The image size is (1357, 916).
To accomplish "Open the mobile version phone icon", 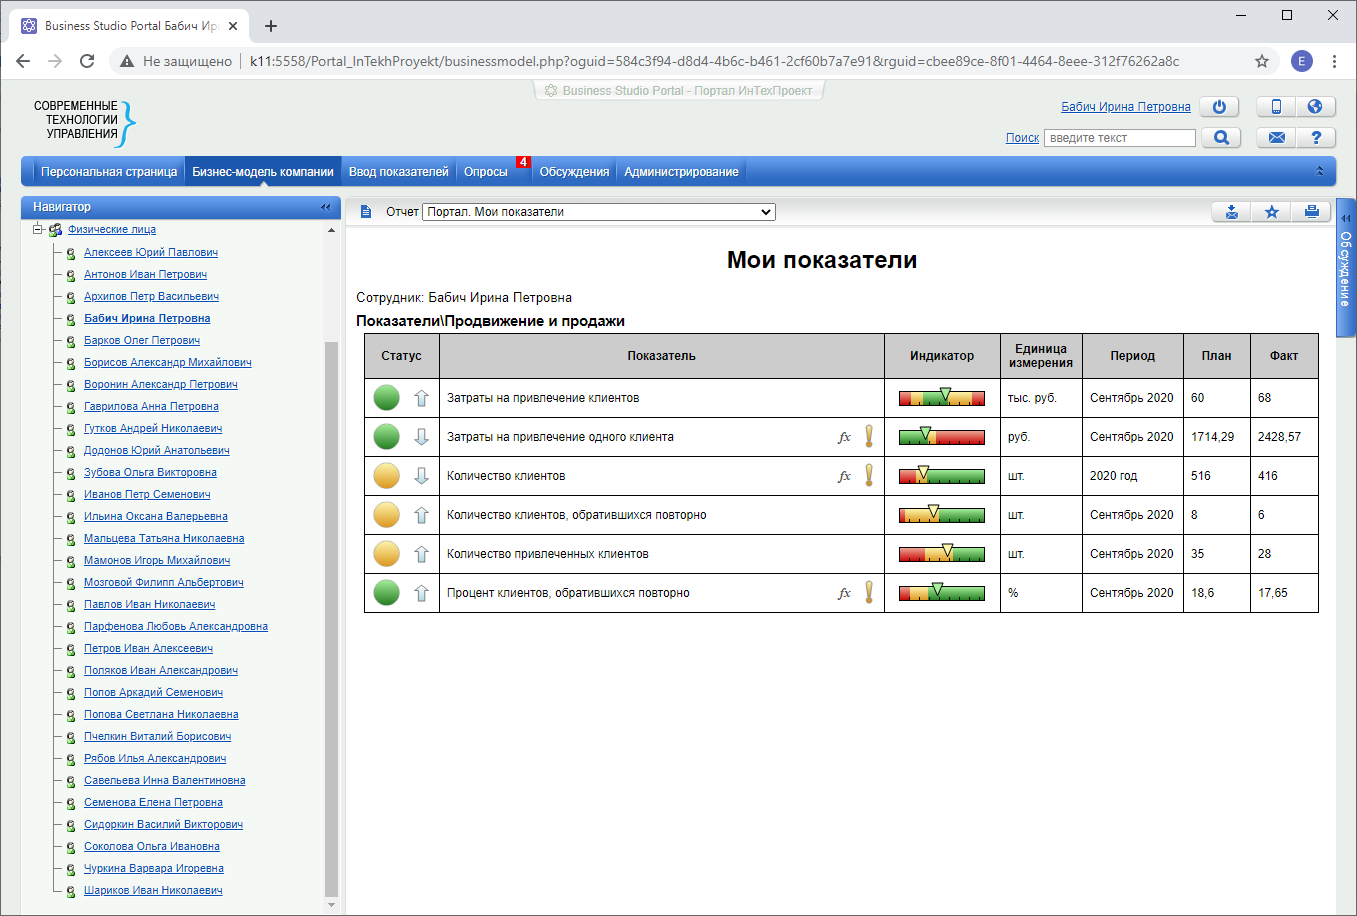I will [1276, 107].
